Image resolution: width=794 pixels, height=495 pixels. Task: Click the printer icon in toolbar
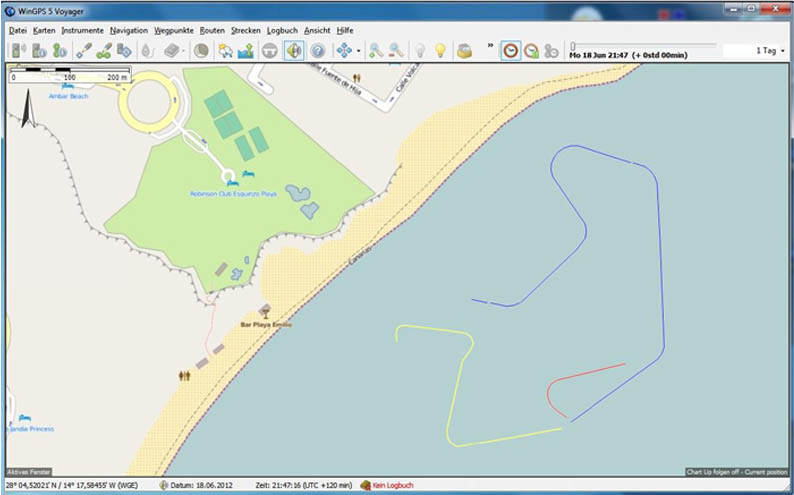pyautogui.click(x=464, y=51)
